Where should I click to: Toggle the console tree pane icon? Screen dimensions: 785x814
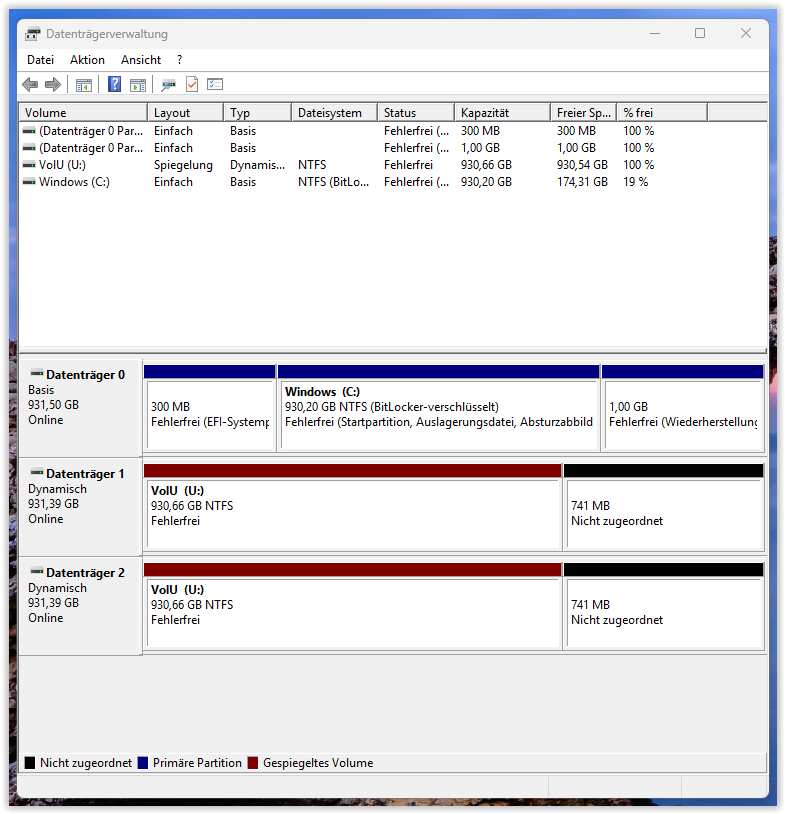point(84,85)
